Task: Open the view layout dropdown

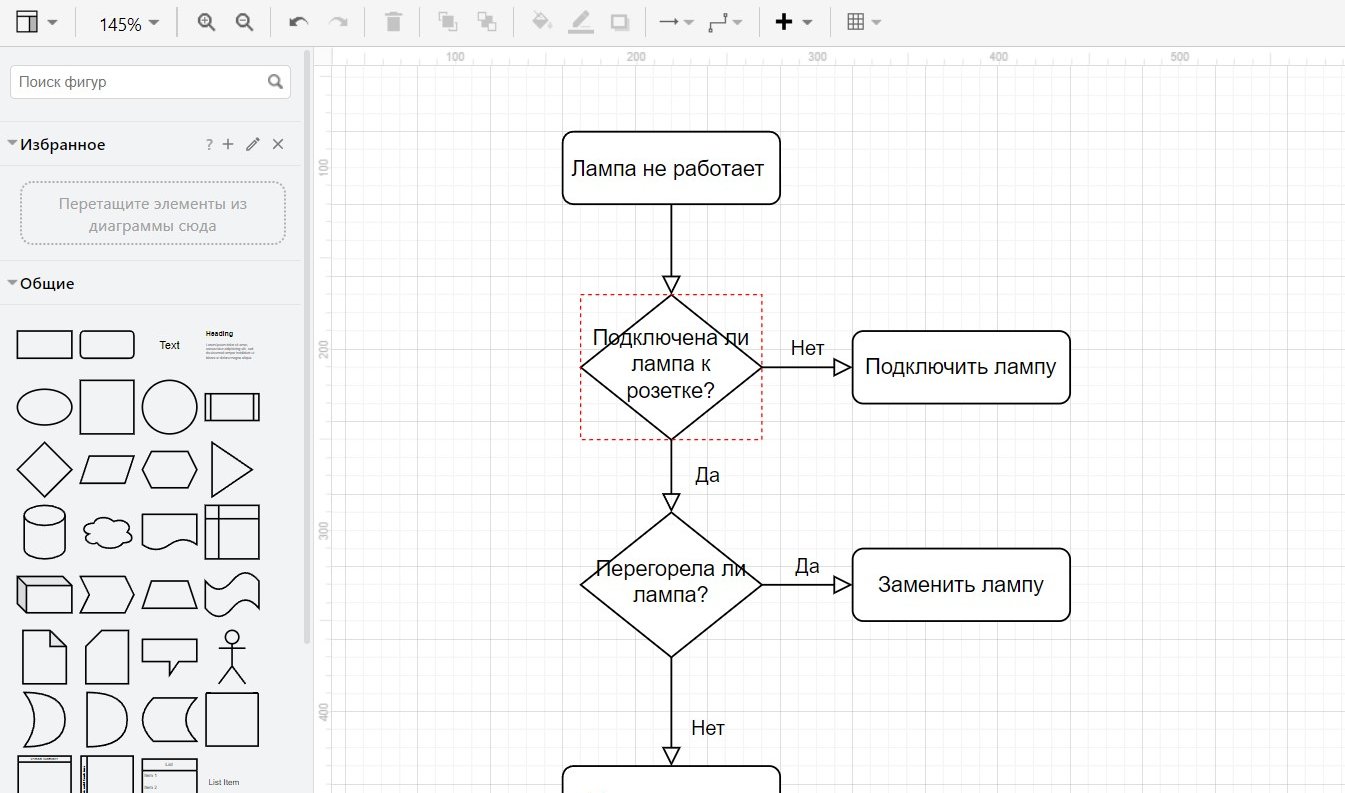Action: click(x=37, y=22)
